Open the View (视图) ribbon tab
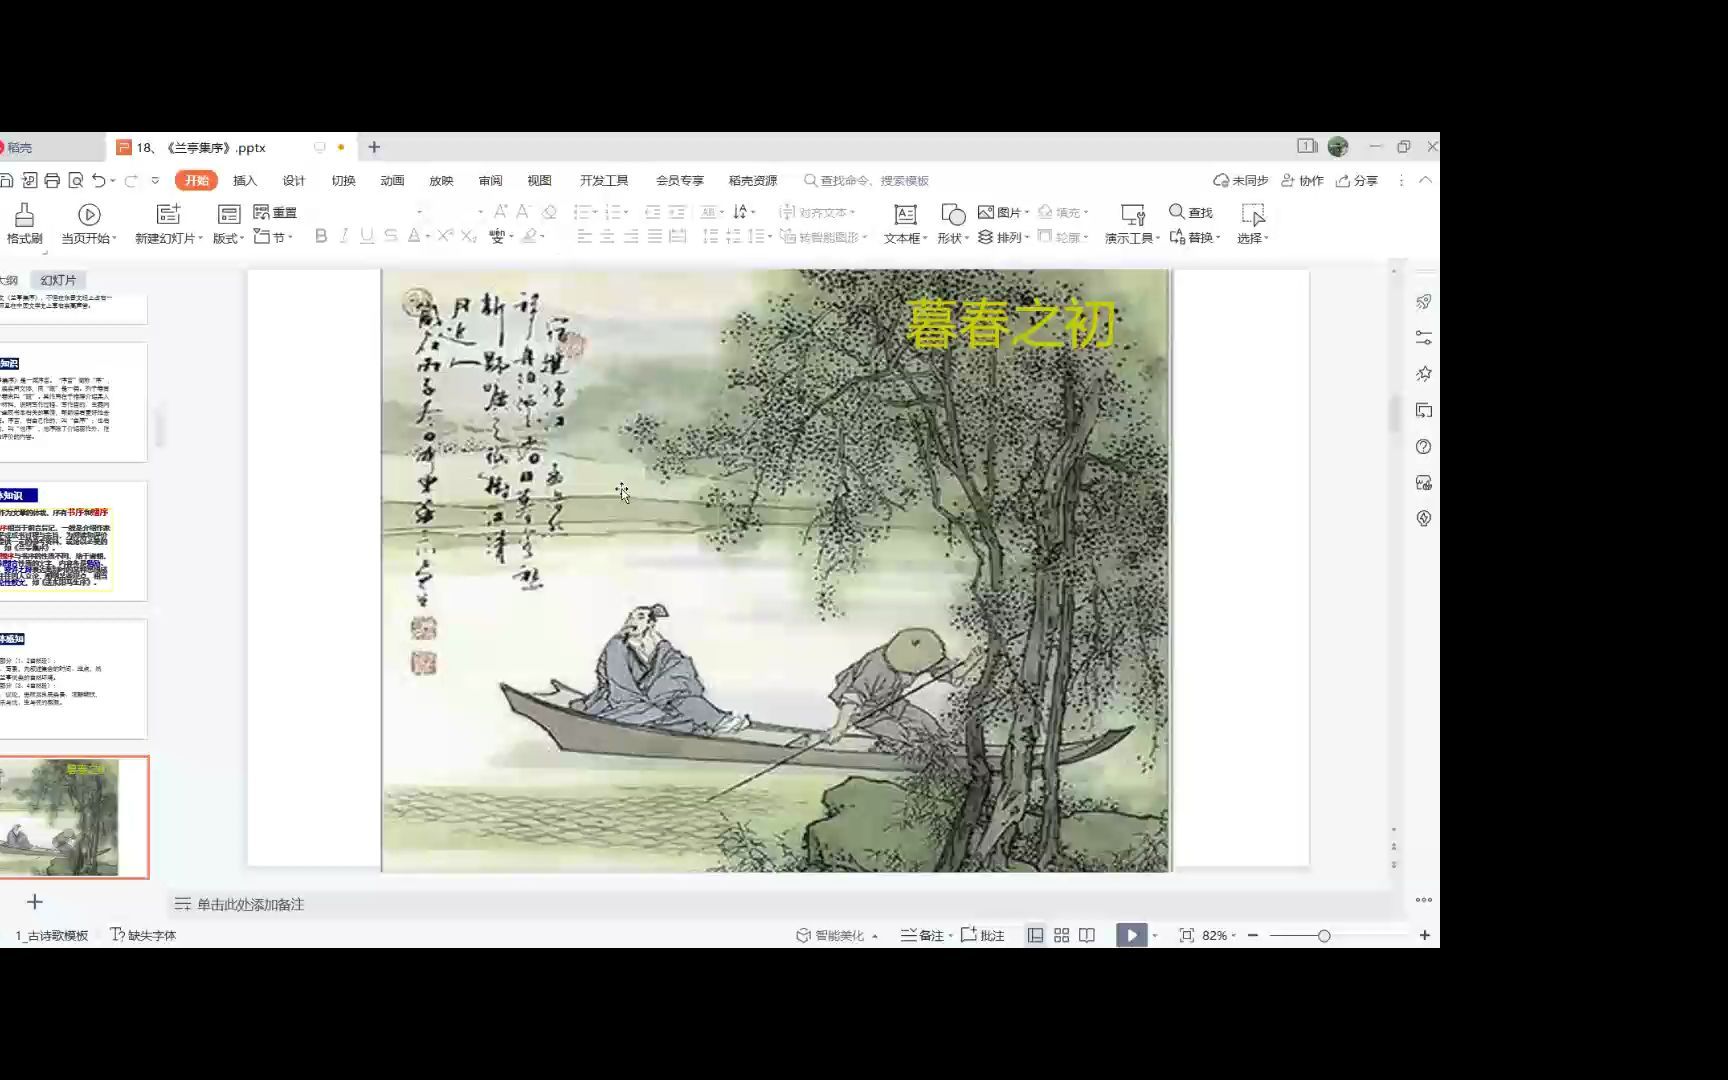 539,180
